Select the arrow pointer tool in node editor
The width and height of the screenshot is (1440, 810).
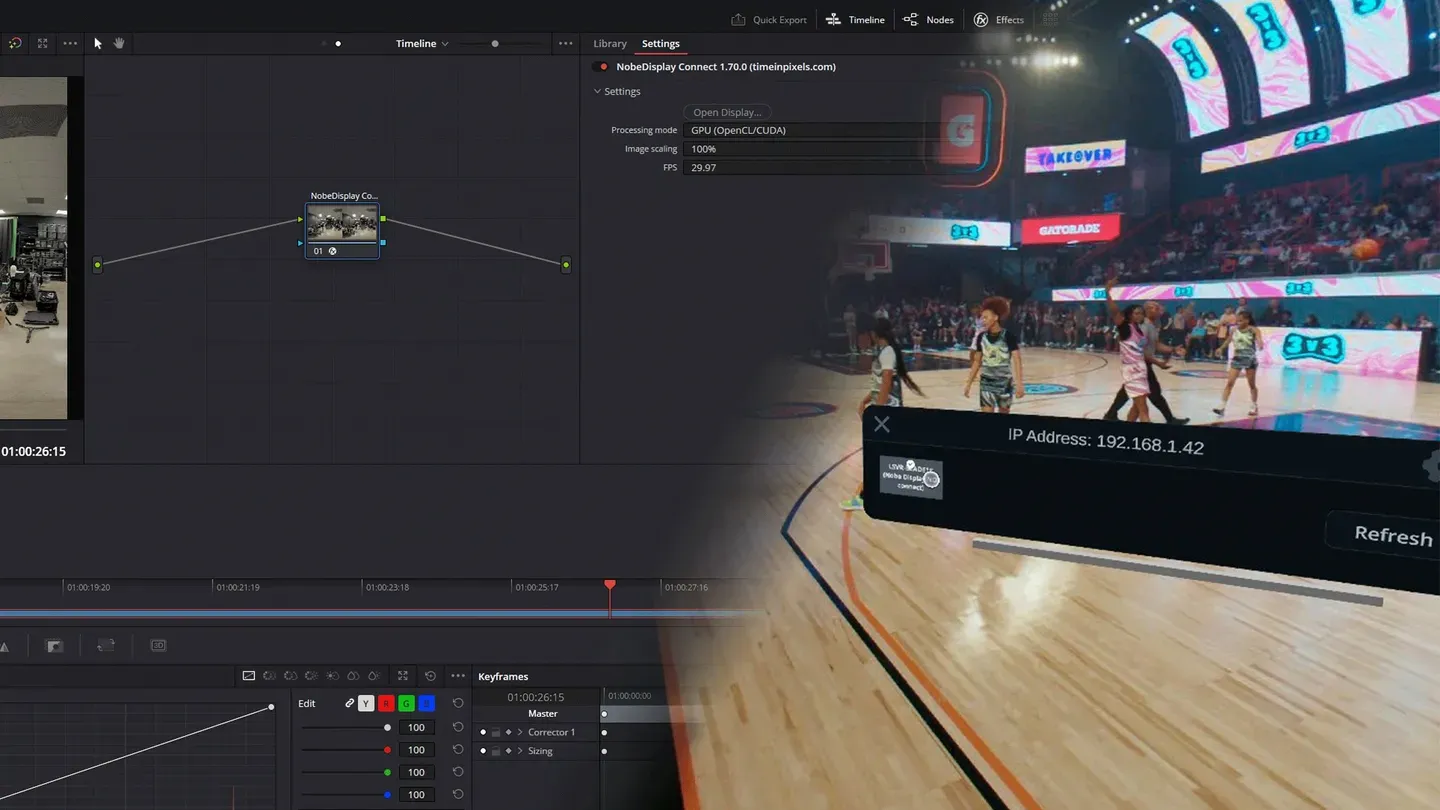(98, 43)
